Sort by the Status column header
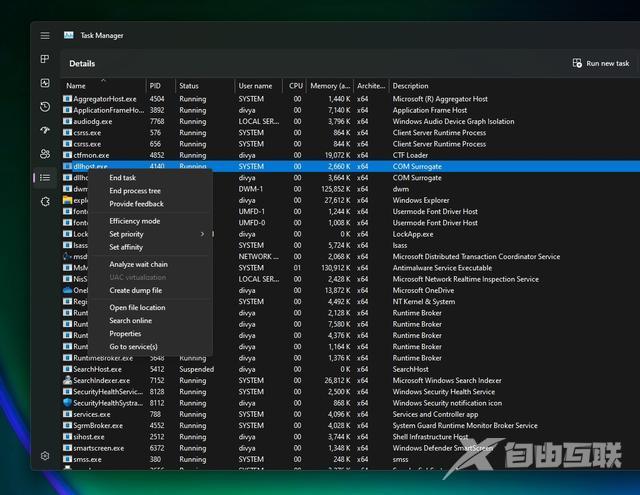The image size is (640, 495). [189, 86]
